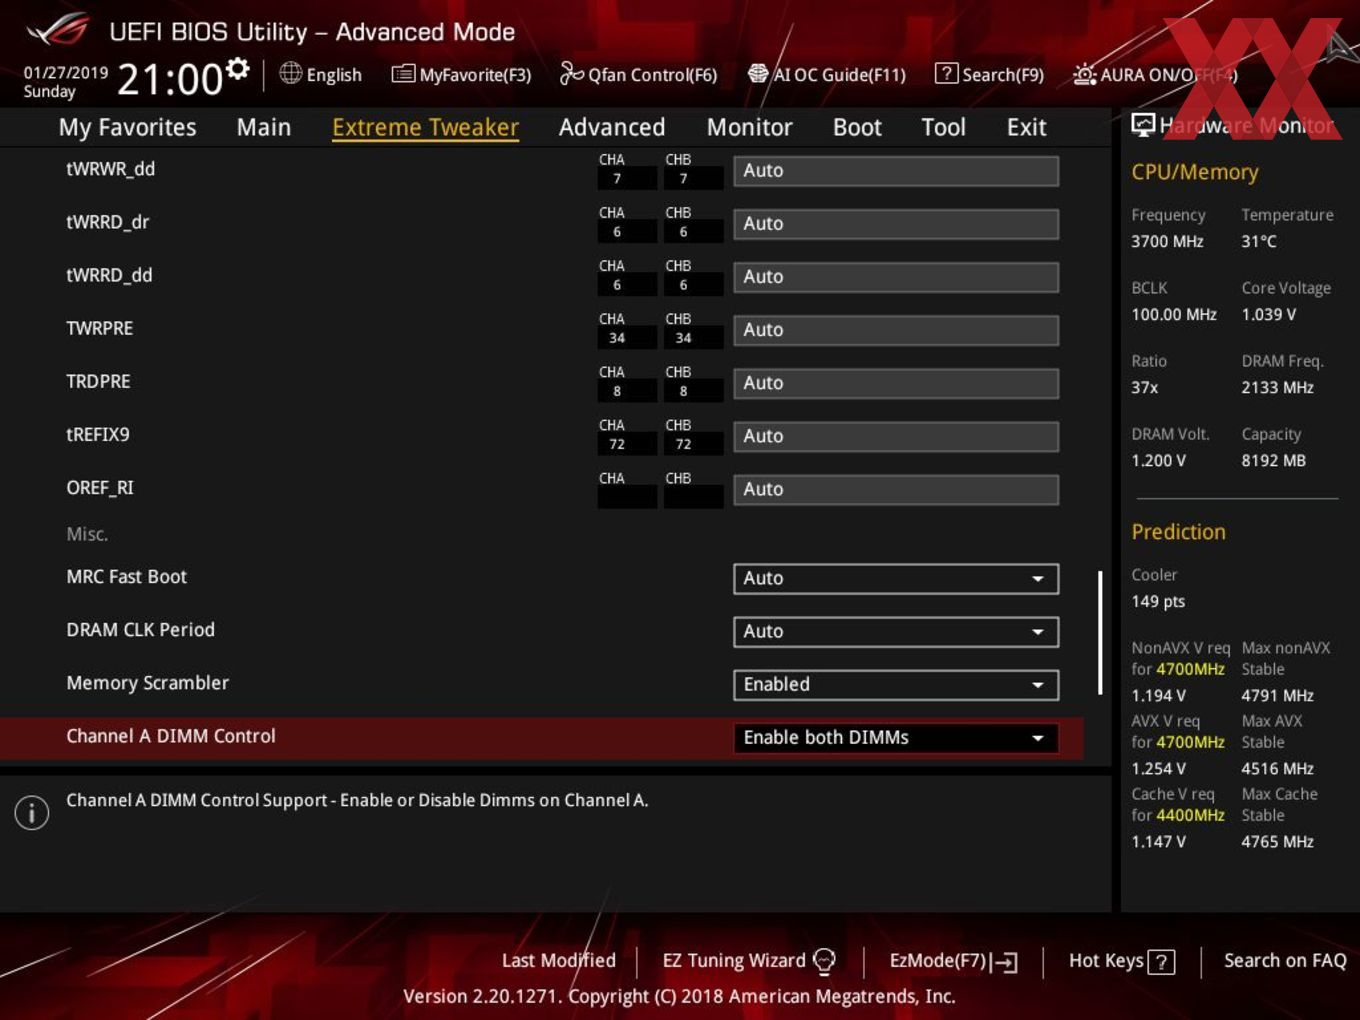Click the tREFIX9 Auto input field
This screenshot has height=1020, width=1360.
point(896,435)
